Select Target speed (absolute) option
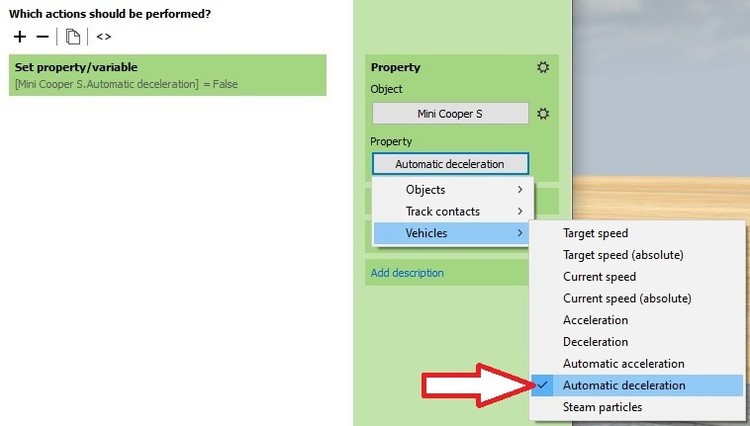This screenshot has height=426, width=750. [x=623, y=255]
